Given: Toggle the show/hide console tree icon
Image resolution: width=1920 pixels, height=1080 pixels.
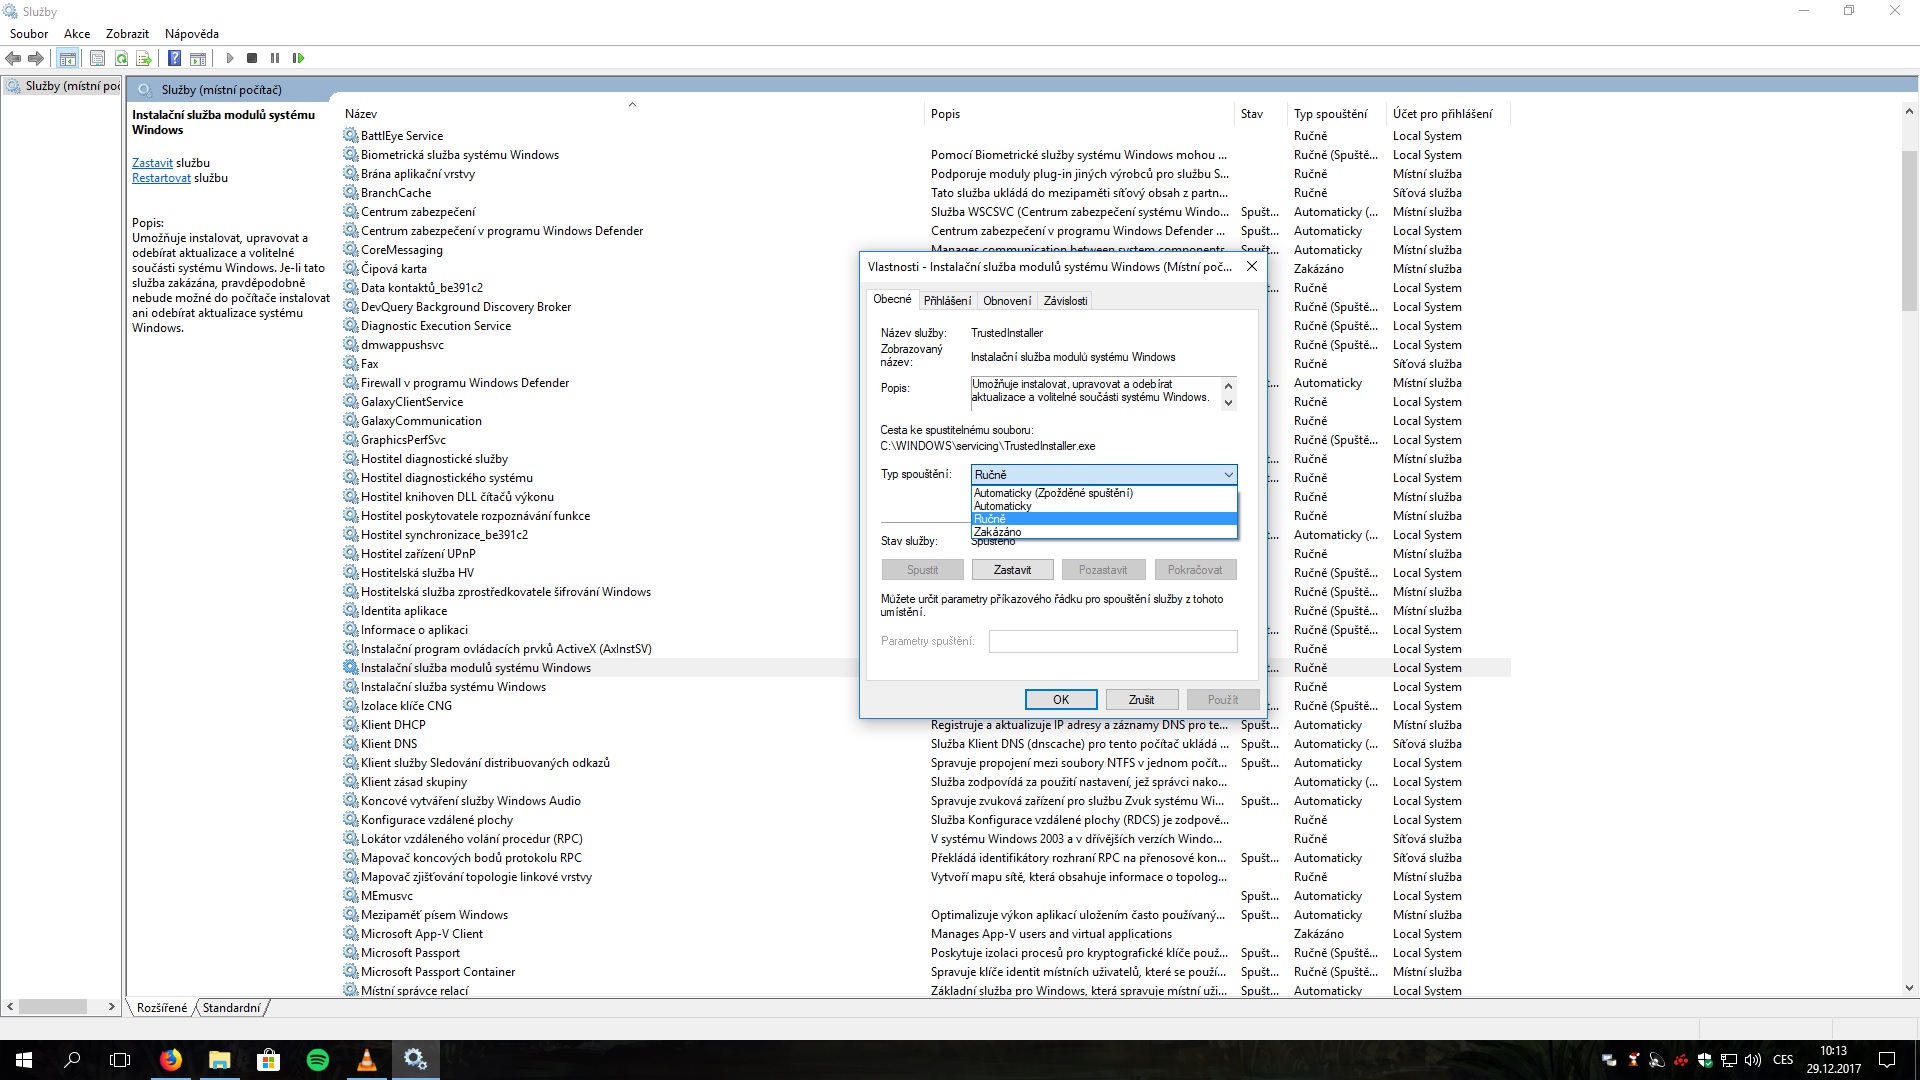Looking at the screenshot, I should click(x=67, y=58).
